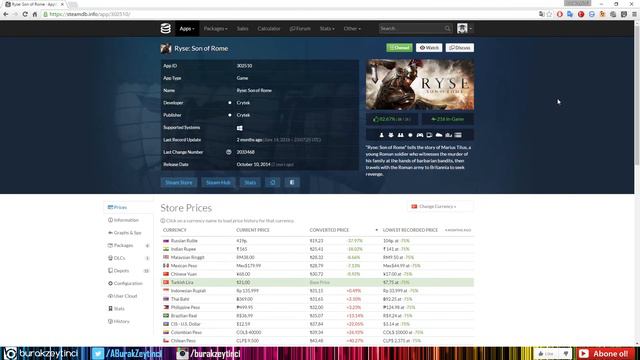Viewport: 640px width, 360px height.
Task: Open the user avatar account menu
Action: click(x=464, y=28)
